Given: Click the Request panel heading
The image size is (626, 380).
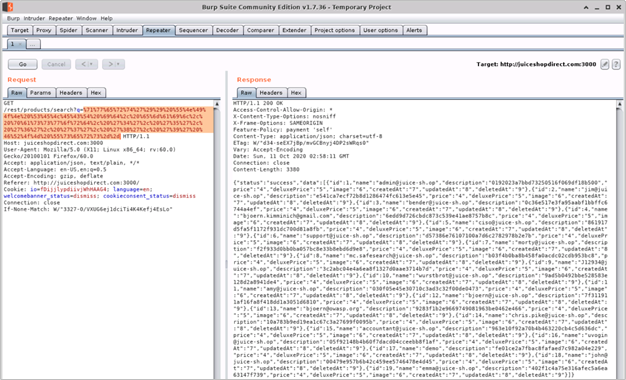Looking at the screenshot, I should pos(22,80).
